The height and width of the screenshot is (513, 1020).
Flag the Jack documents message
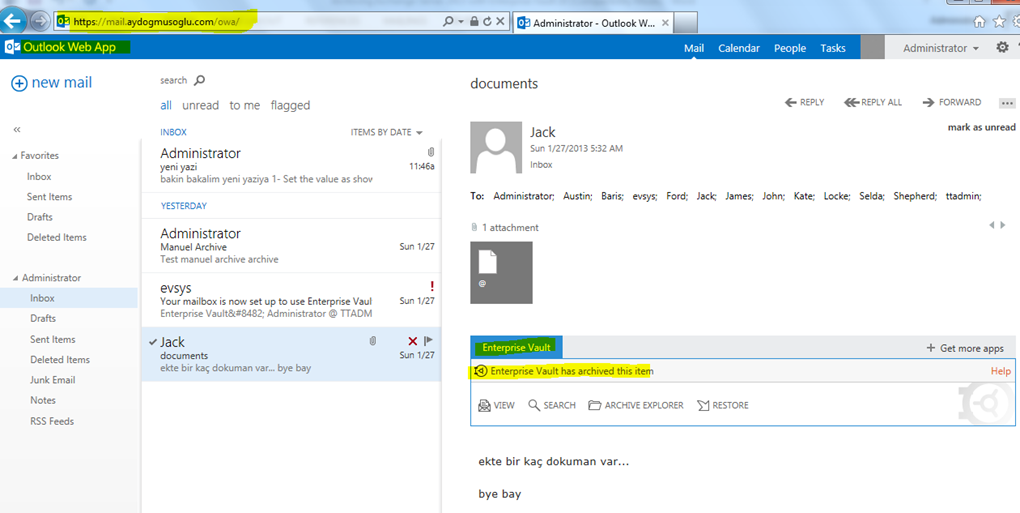point(429,341)
